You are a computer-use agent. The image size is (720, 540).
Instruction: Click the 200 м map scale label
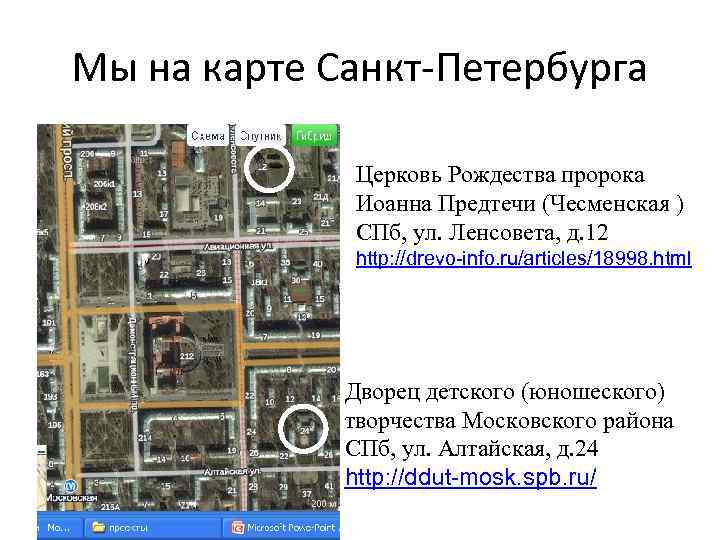(325, 504)
